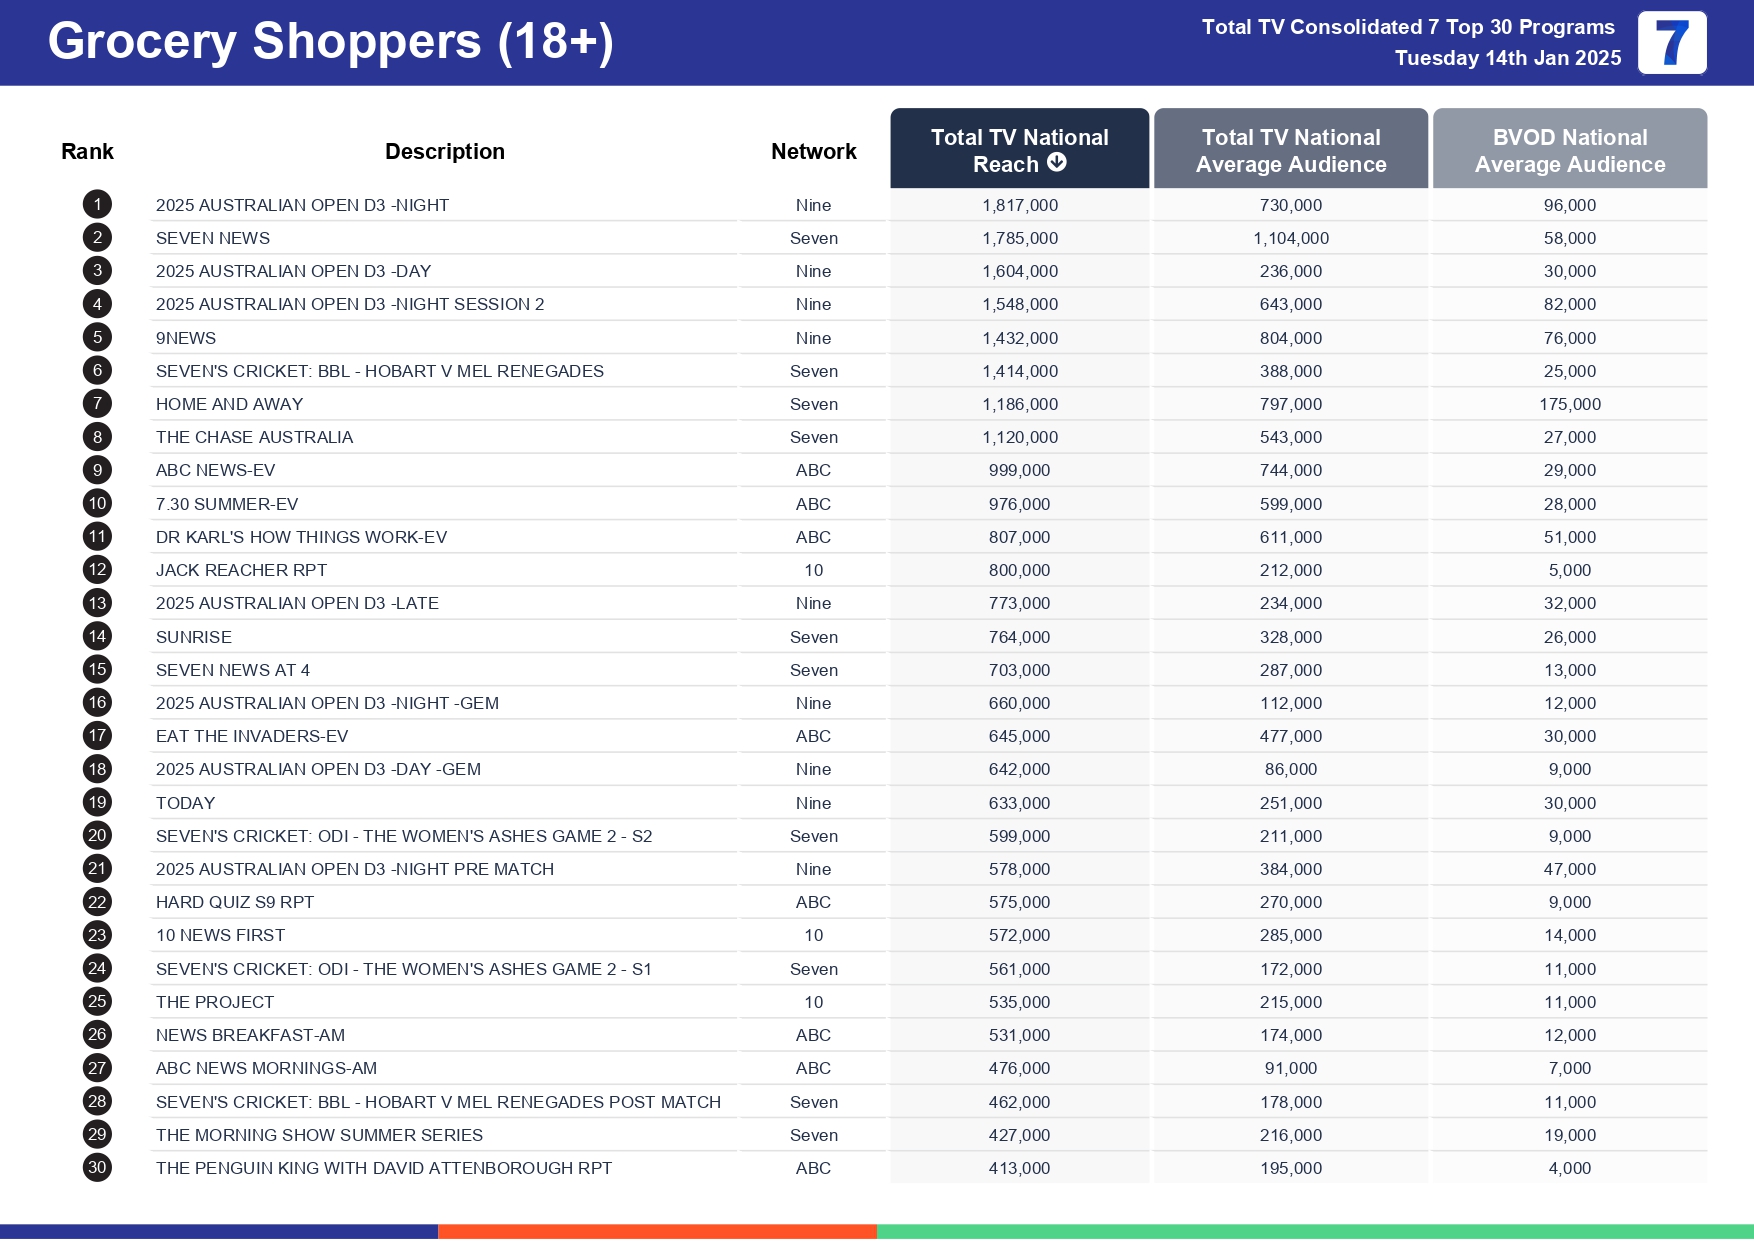Click HOME AND AWAY program title
The width and height of the screenshot is (1754, 1241).
click(x=229, y=404)
